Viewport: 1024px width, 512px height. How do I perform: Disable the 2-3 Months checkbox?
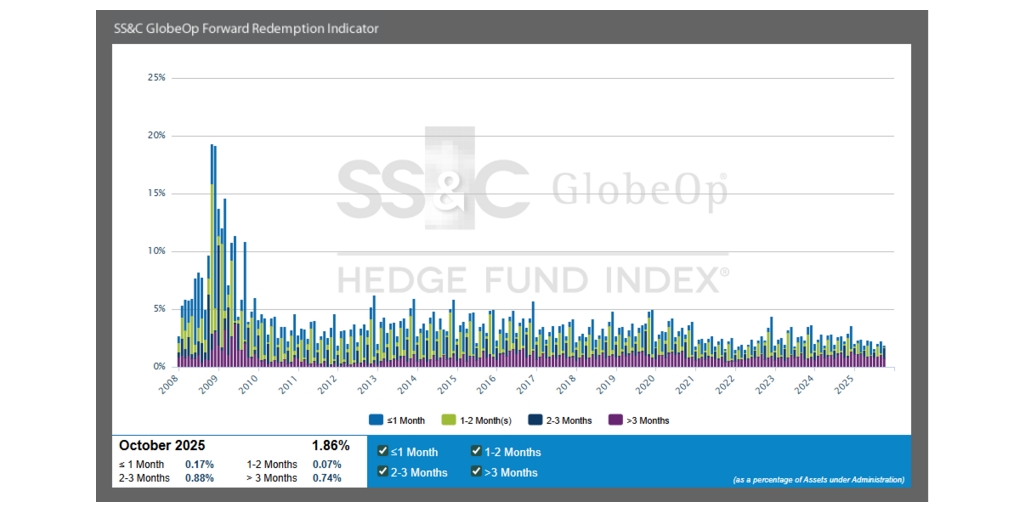pos(382,472)
